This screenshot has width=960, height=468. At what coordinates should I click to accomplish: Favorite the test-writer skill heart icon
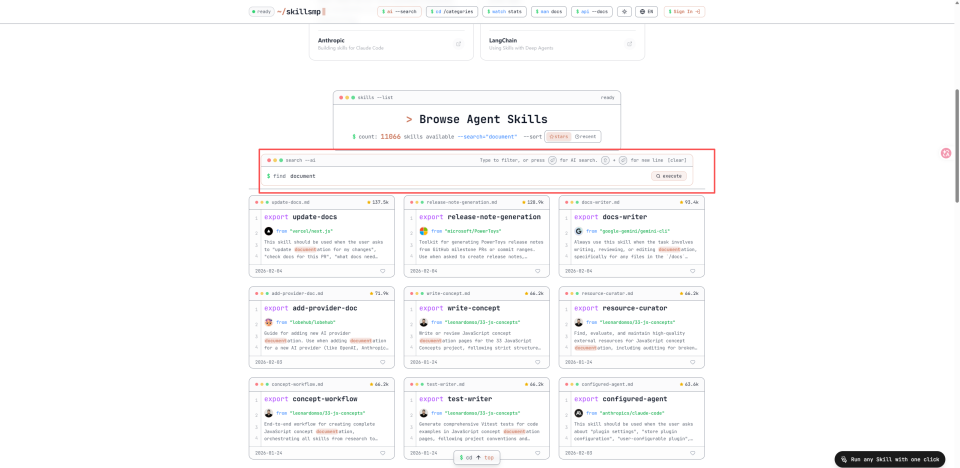(x=538, y=453)
